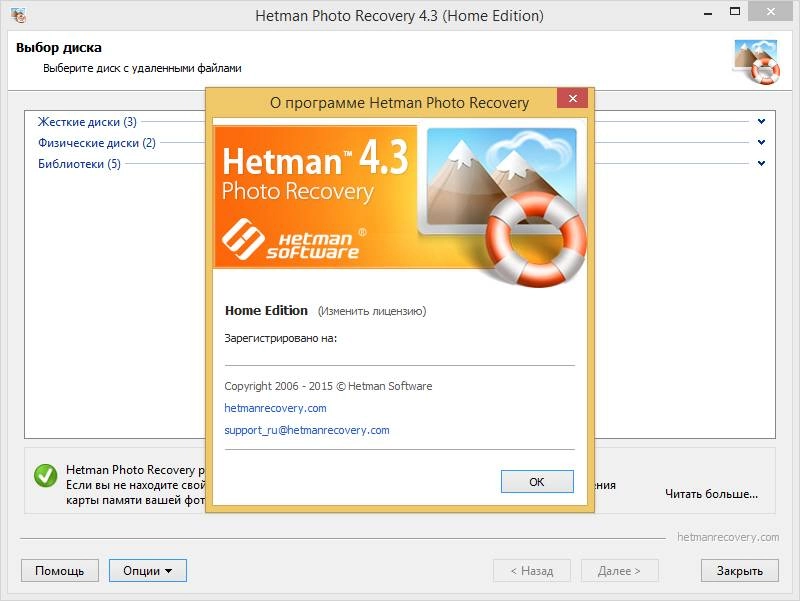
Task: Open the hetmanrecovery.com link in About dialog
Action: click(x=275, y=408)
